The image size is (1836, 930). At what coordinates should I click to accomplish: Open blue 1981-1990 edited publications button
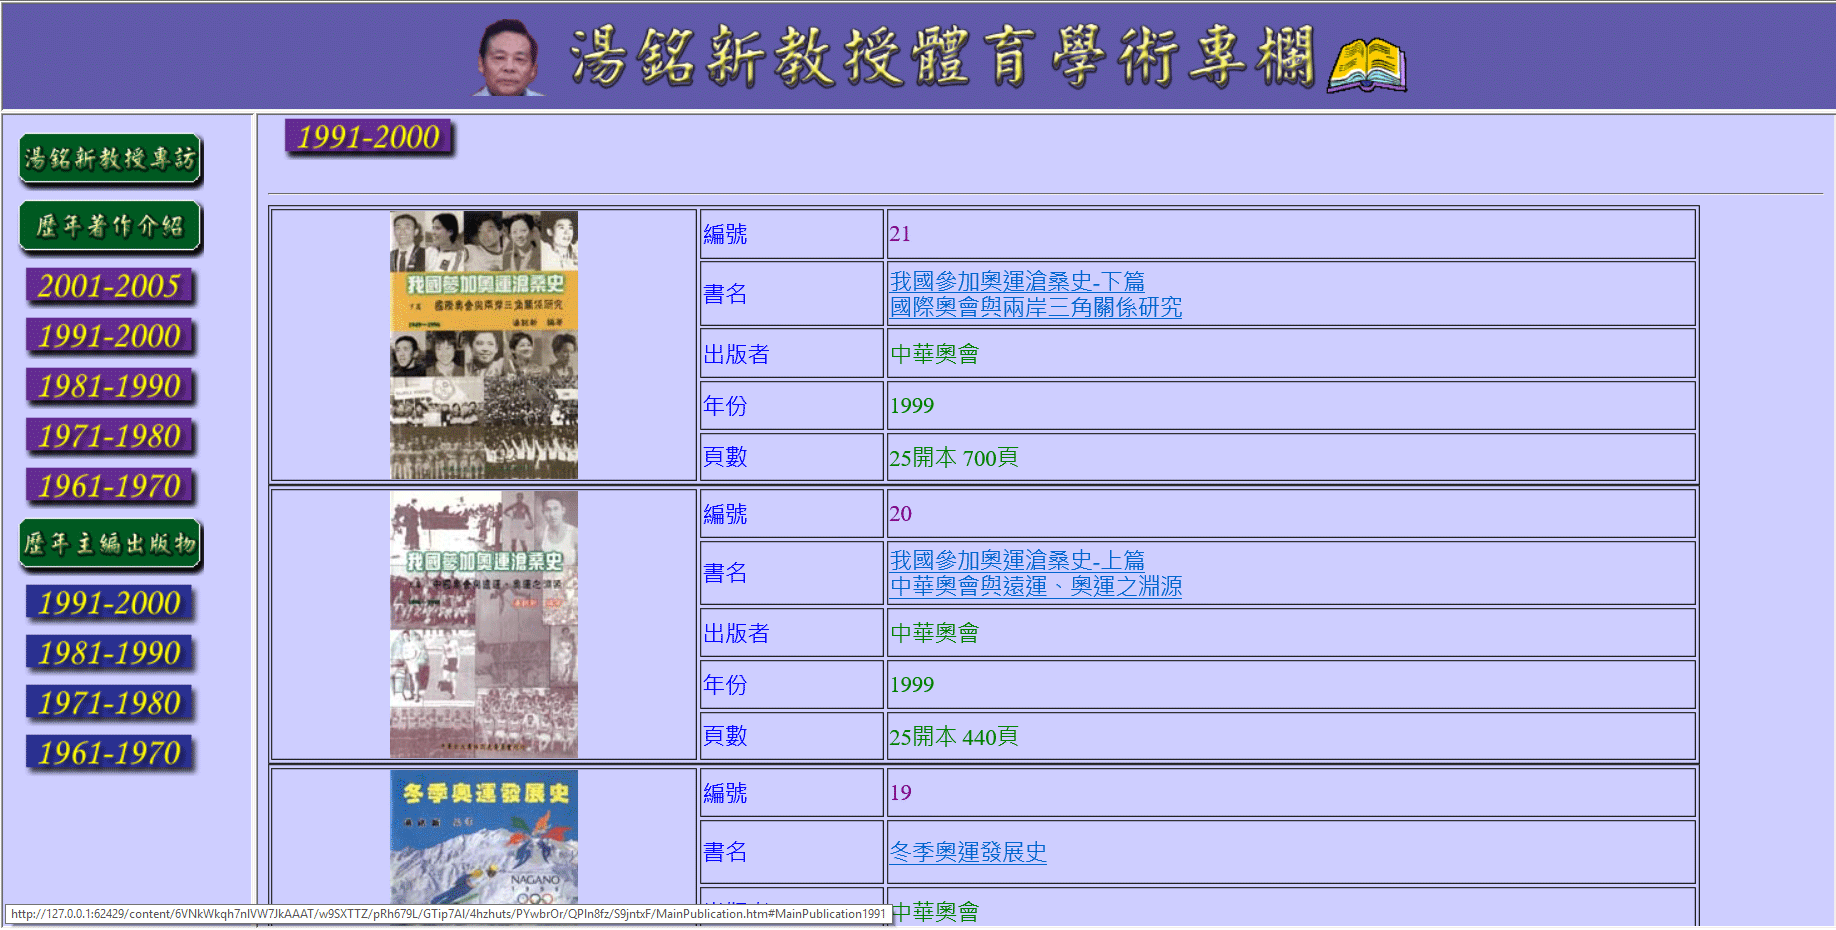110,654
